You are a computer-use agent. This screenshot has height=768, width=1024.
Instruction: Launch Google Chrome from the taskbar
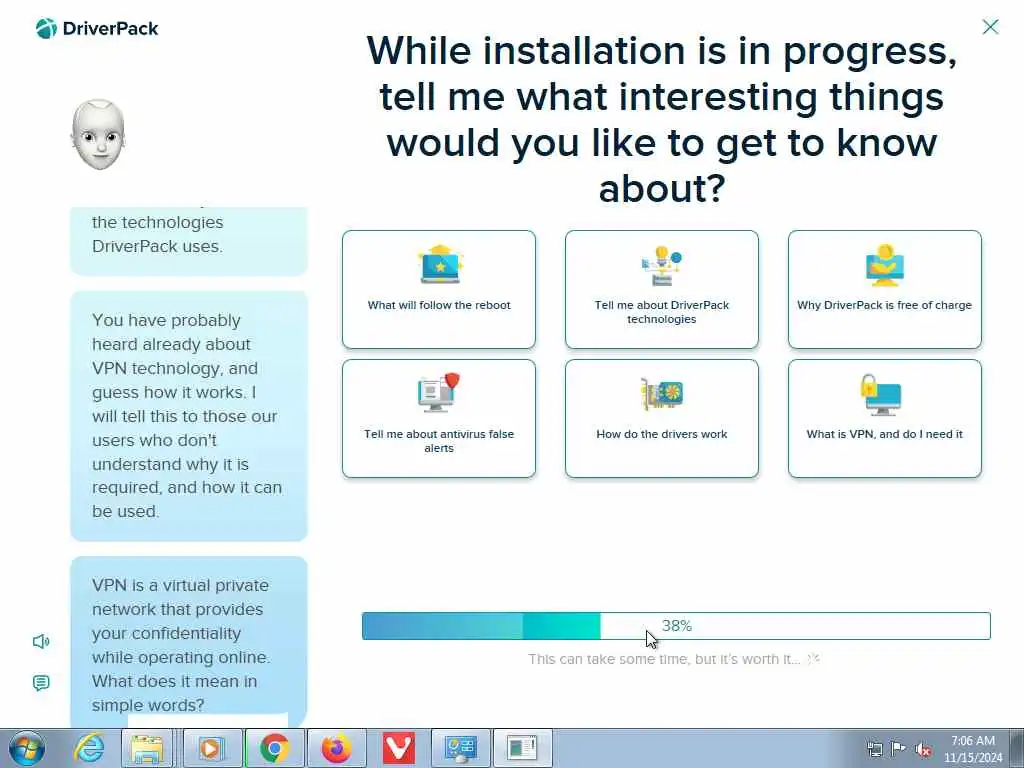pyautogui.click(x=274, y=748)
